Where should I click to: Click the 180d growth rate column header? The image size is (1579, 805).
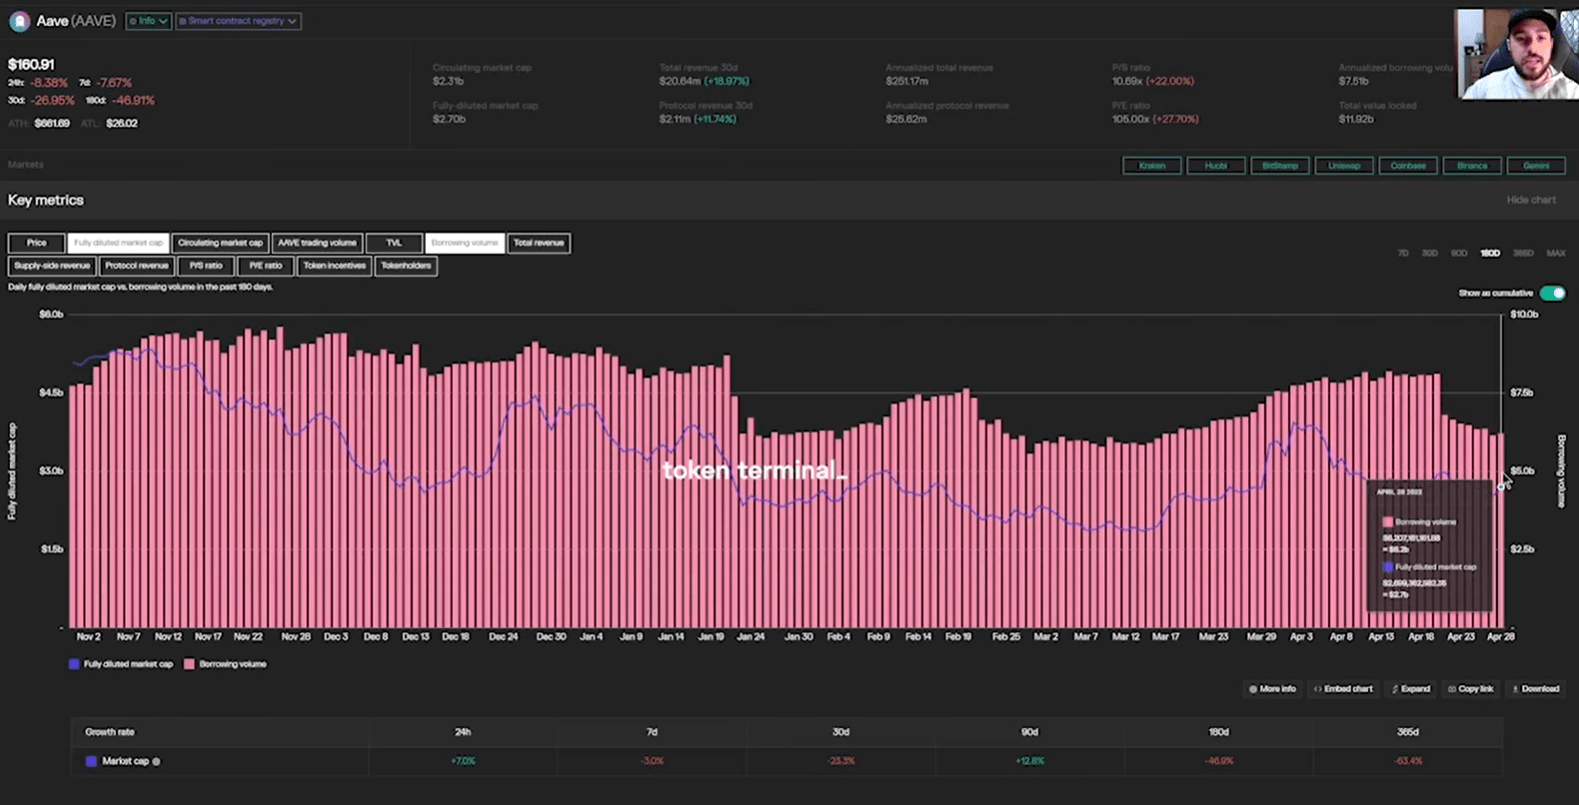point(1219,732)
